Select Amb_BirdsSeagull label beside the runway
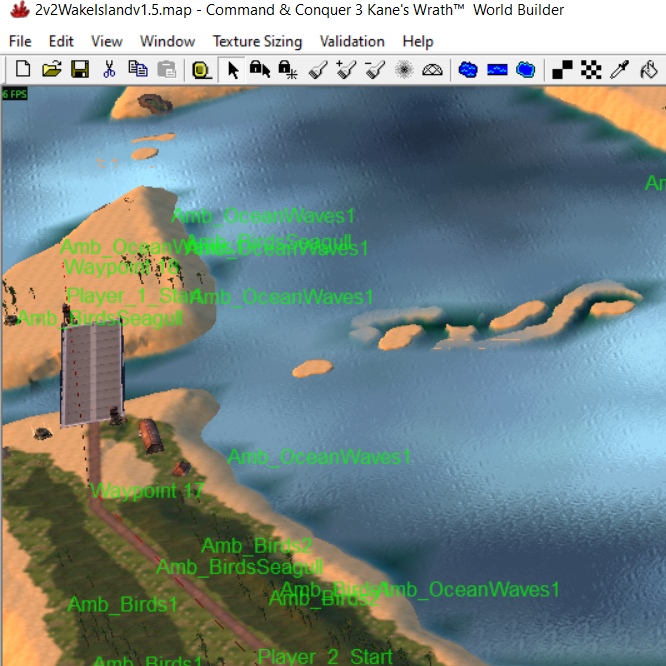Image resolution: width=666 pixels, height=666 pixels. [101, 319]
